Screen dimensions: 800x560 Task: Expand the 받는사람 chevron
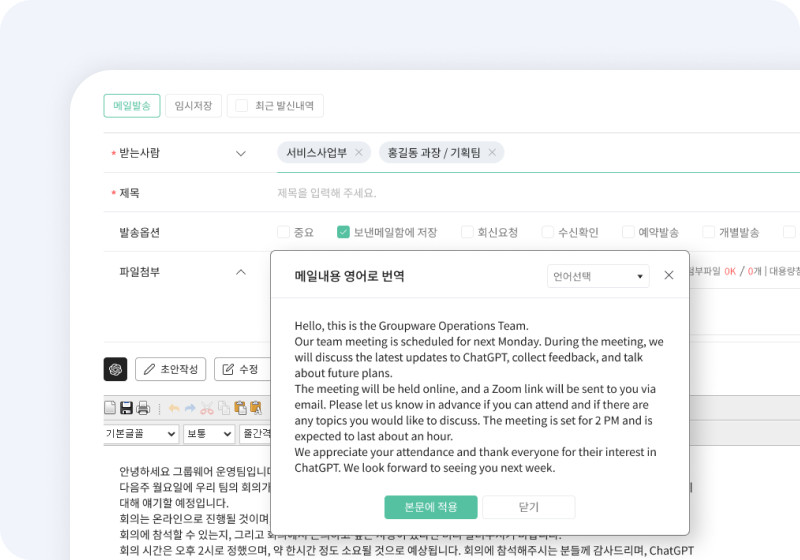click(x=241, y=154)
